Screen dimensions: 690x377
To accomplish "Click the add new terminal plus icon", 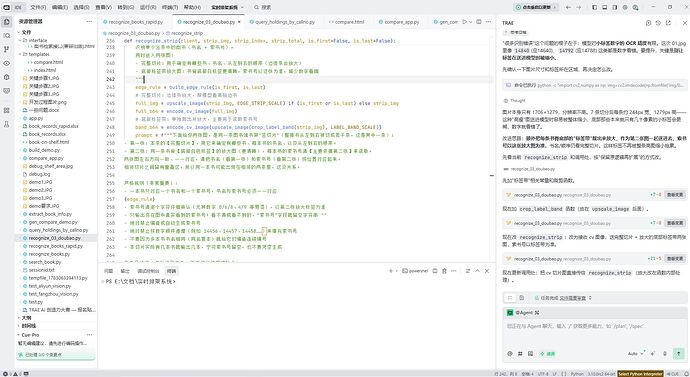I will click(x=390, y=271).
